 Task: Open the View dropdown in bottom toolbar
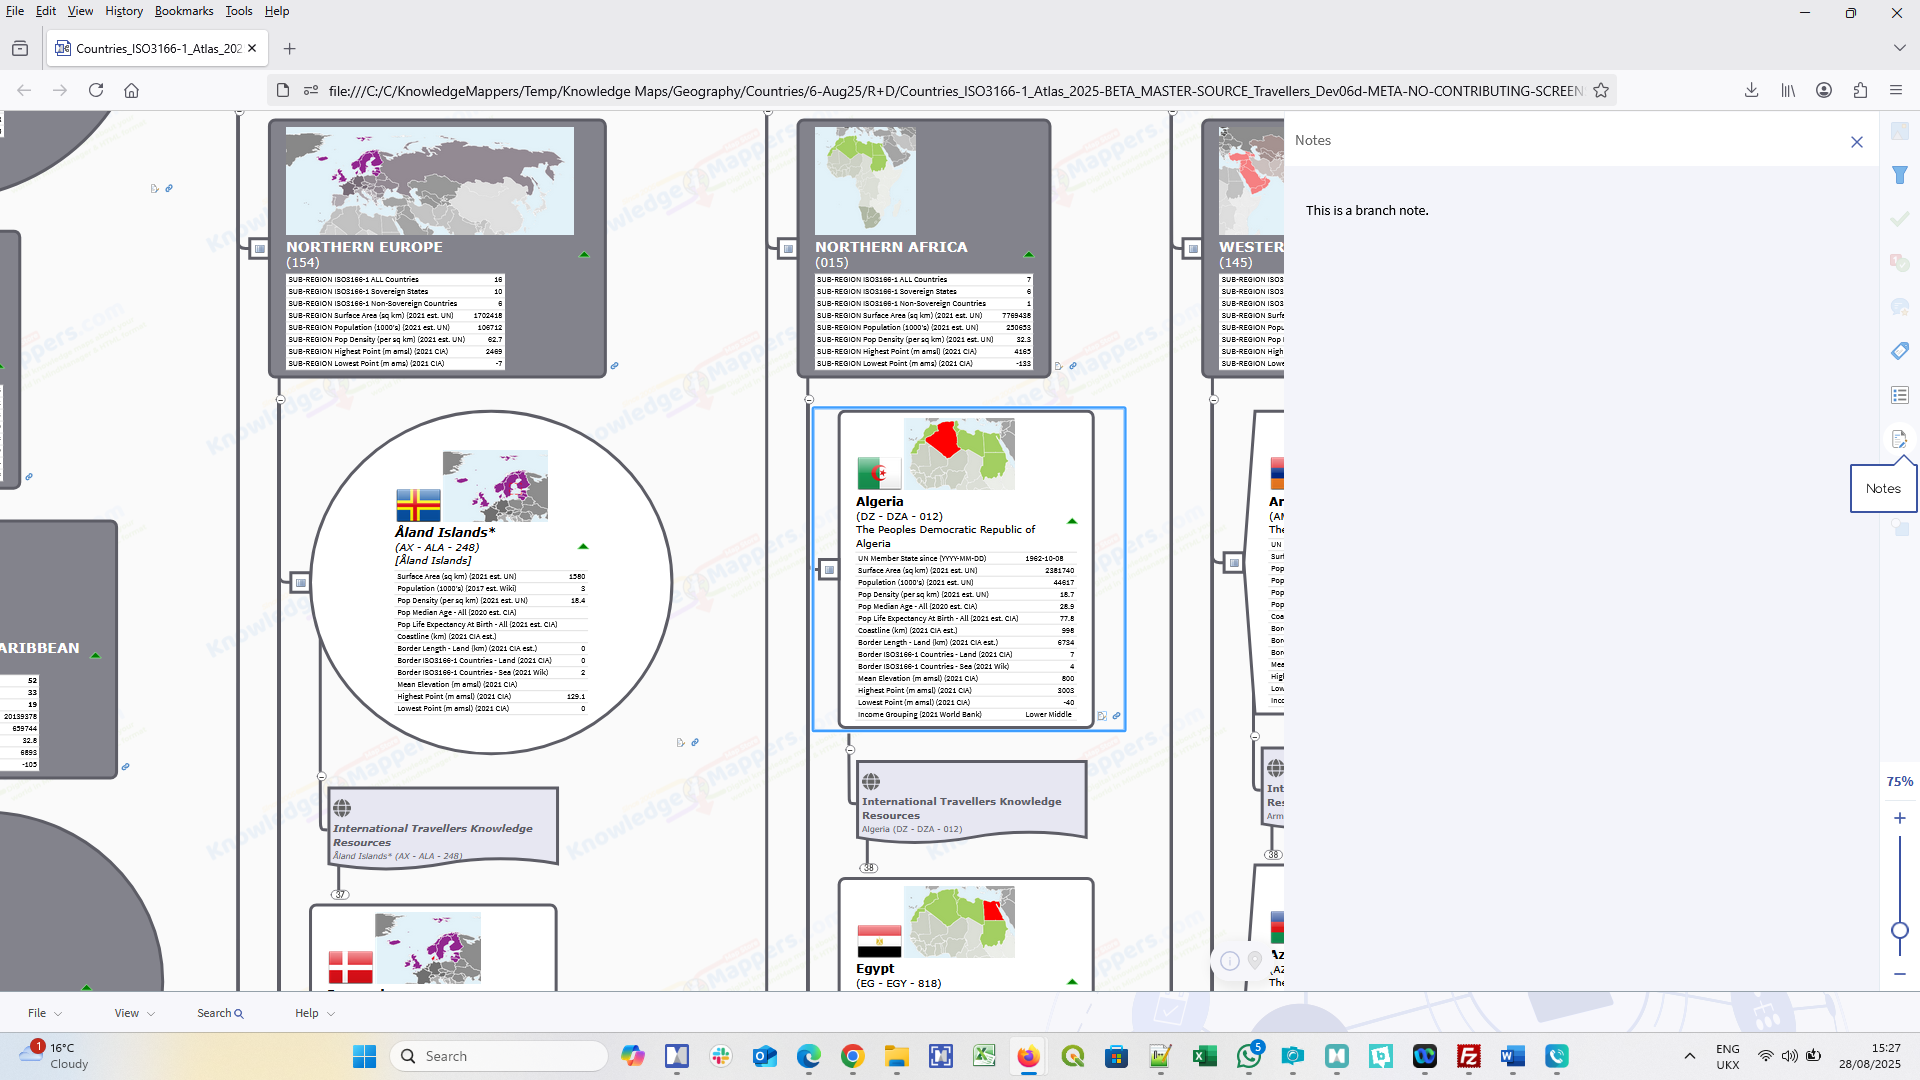point(134,1013)
